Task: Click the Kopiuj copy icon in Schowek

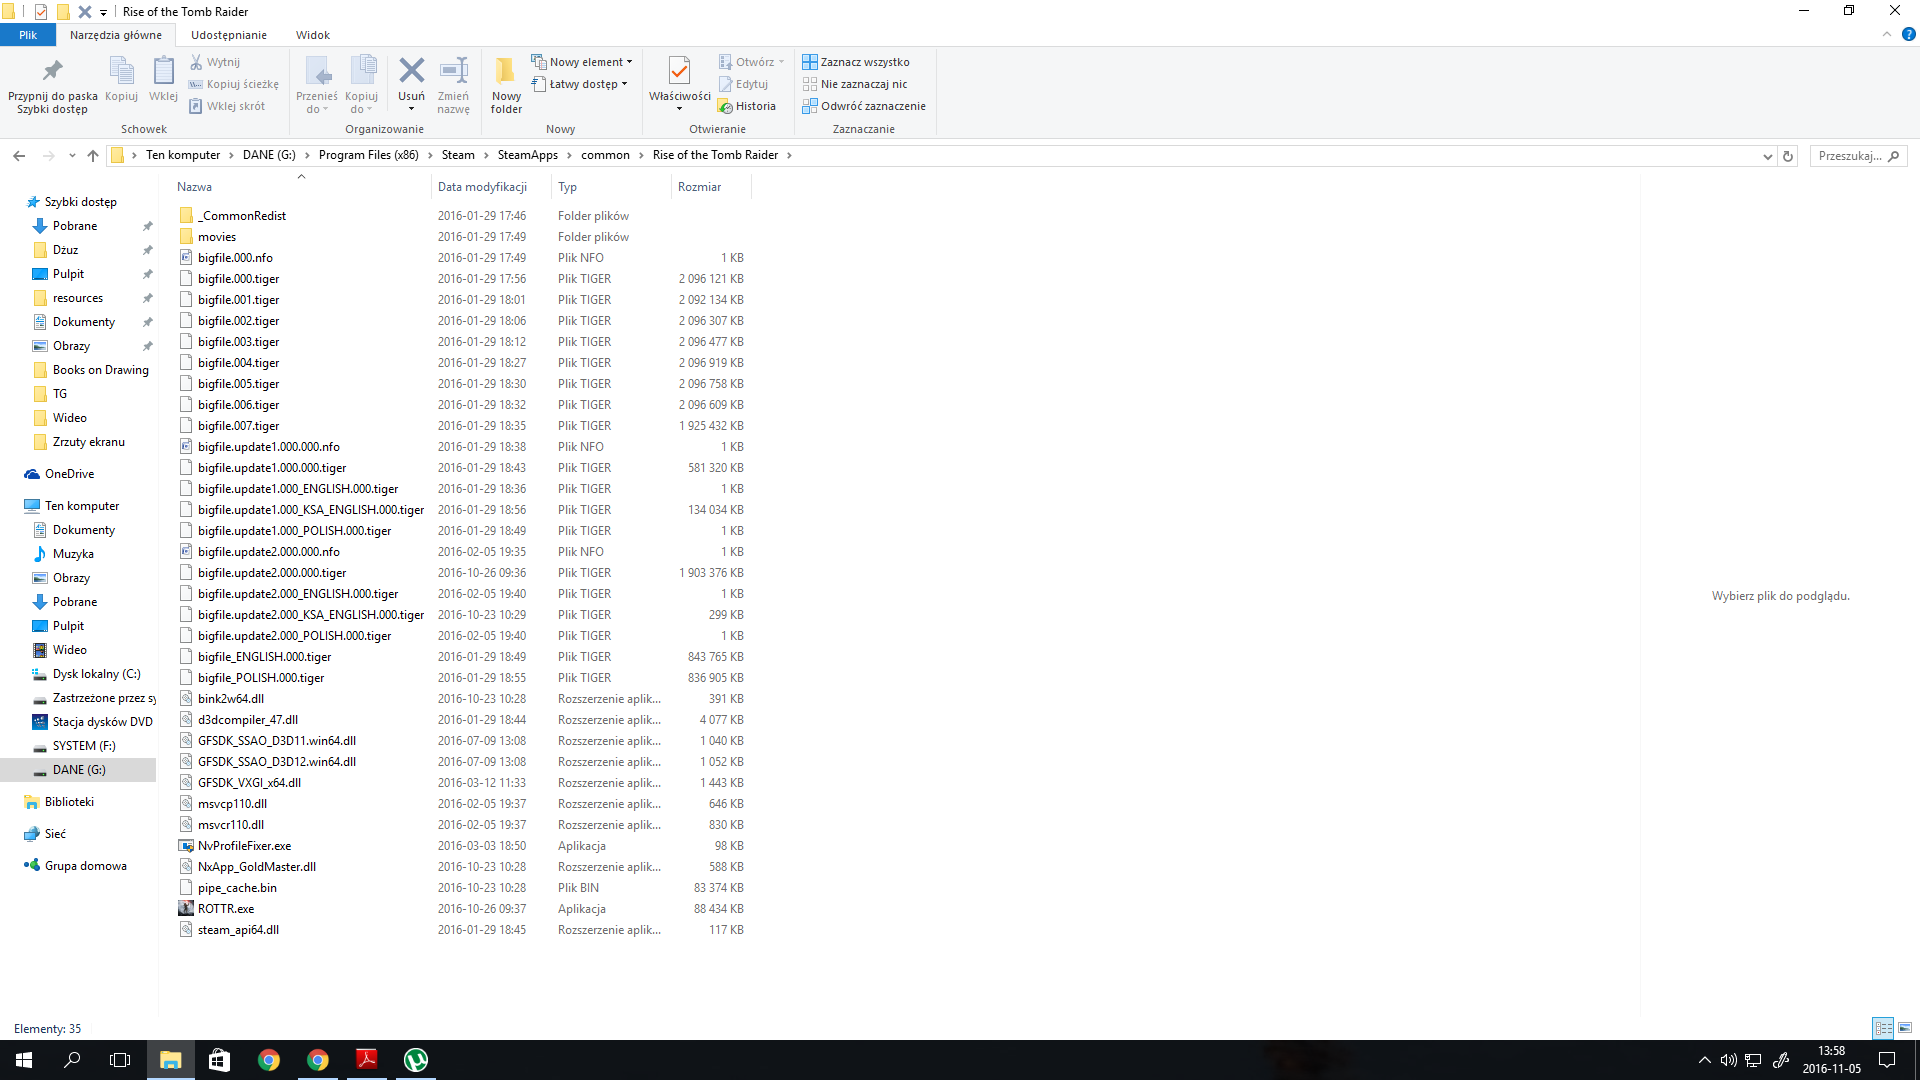Action: tap(121, 72)
